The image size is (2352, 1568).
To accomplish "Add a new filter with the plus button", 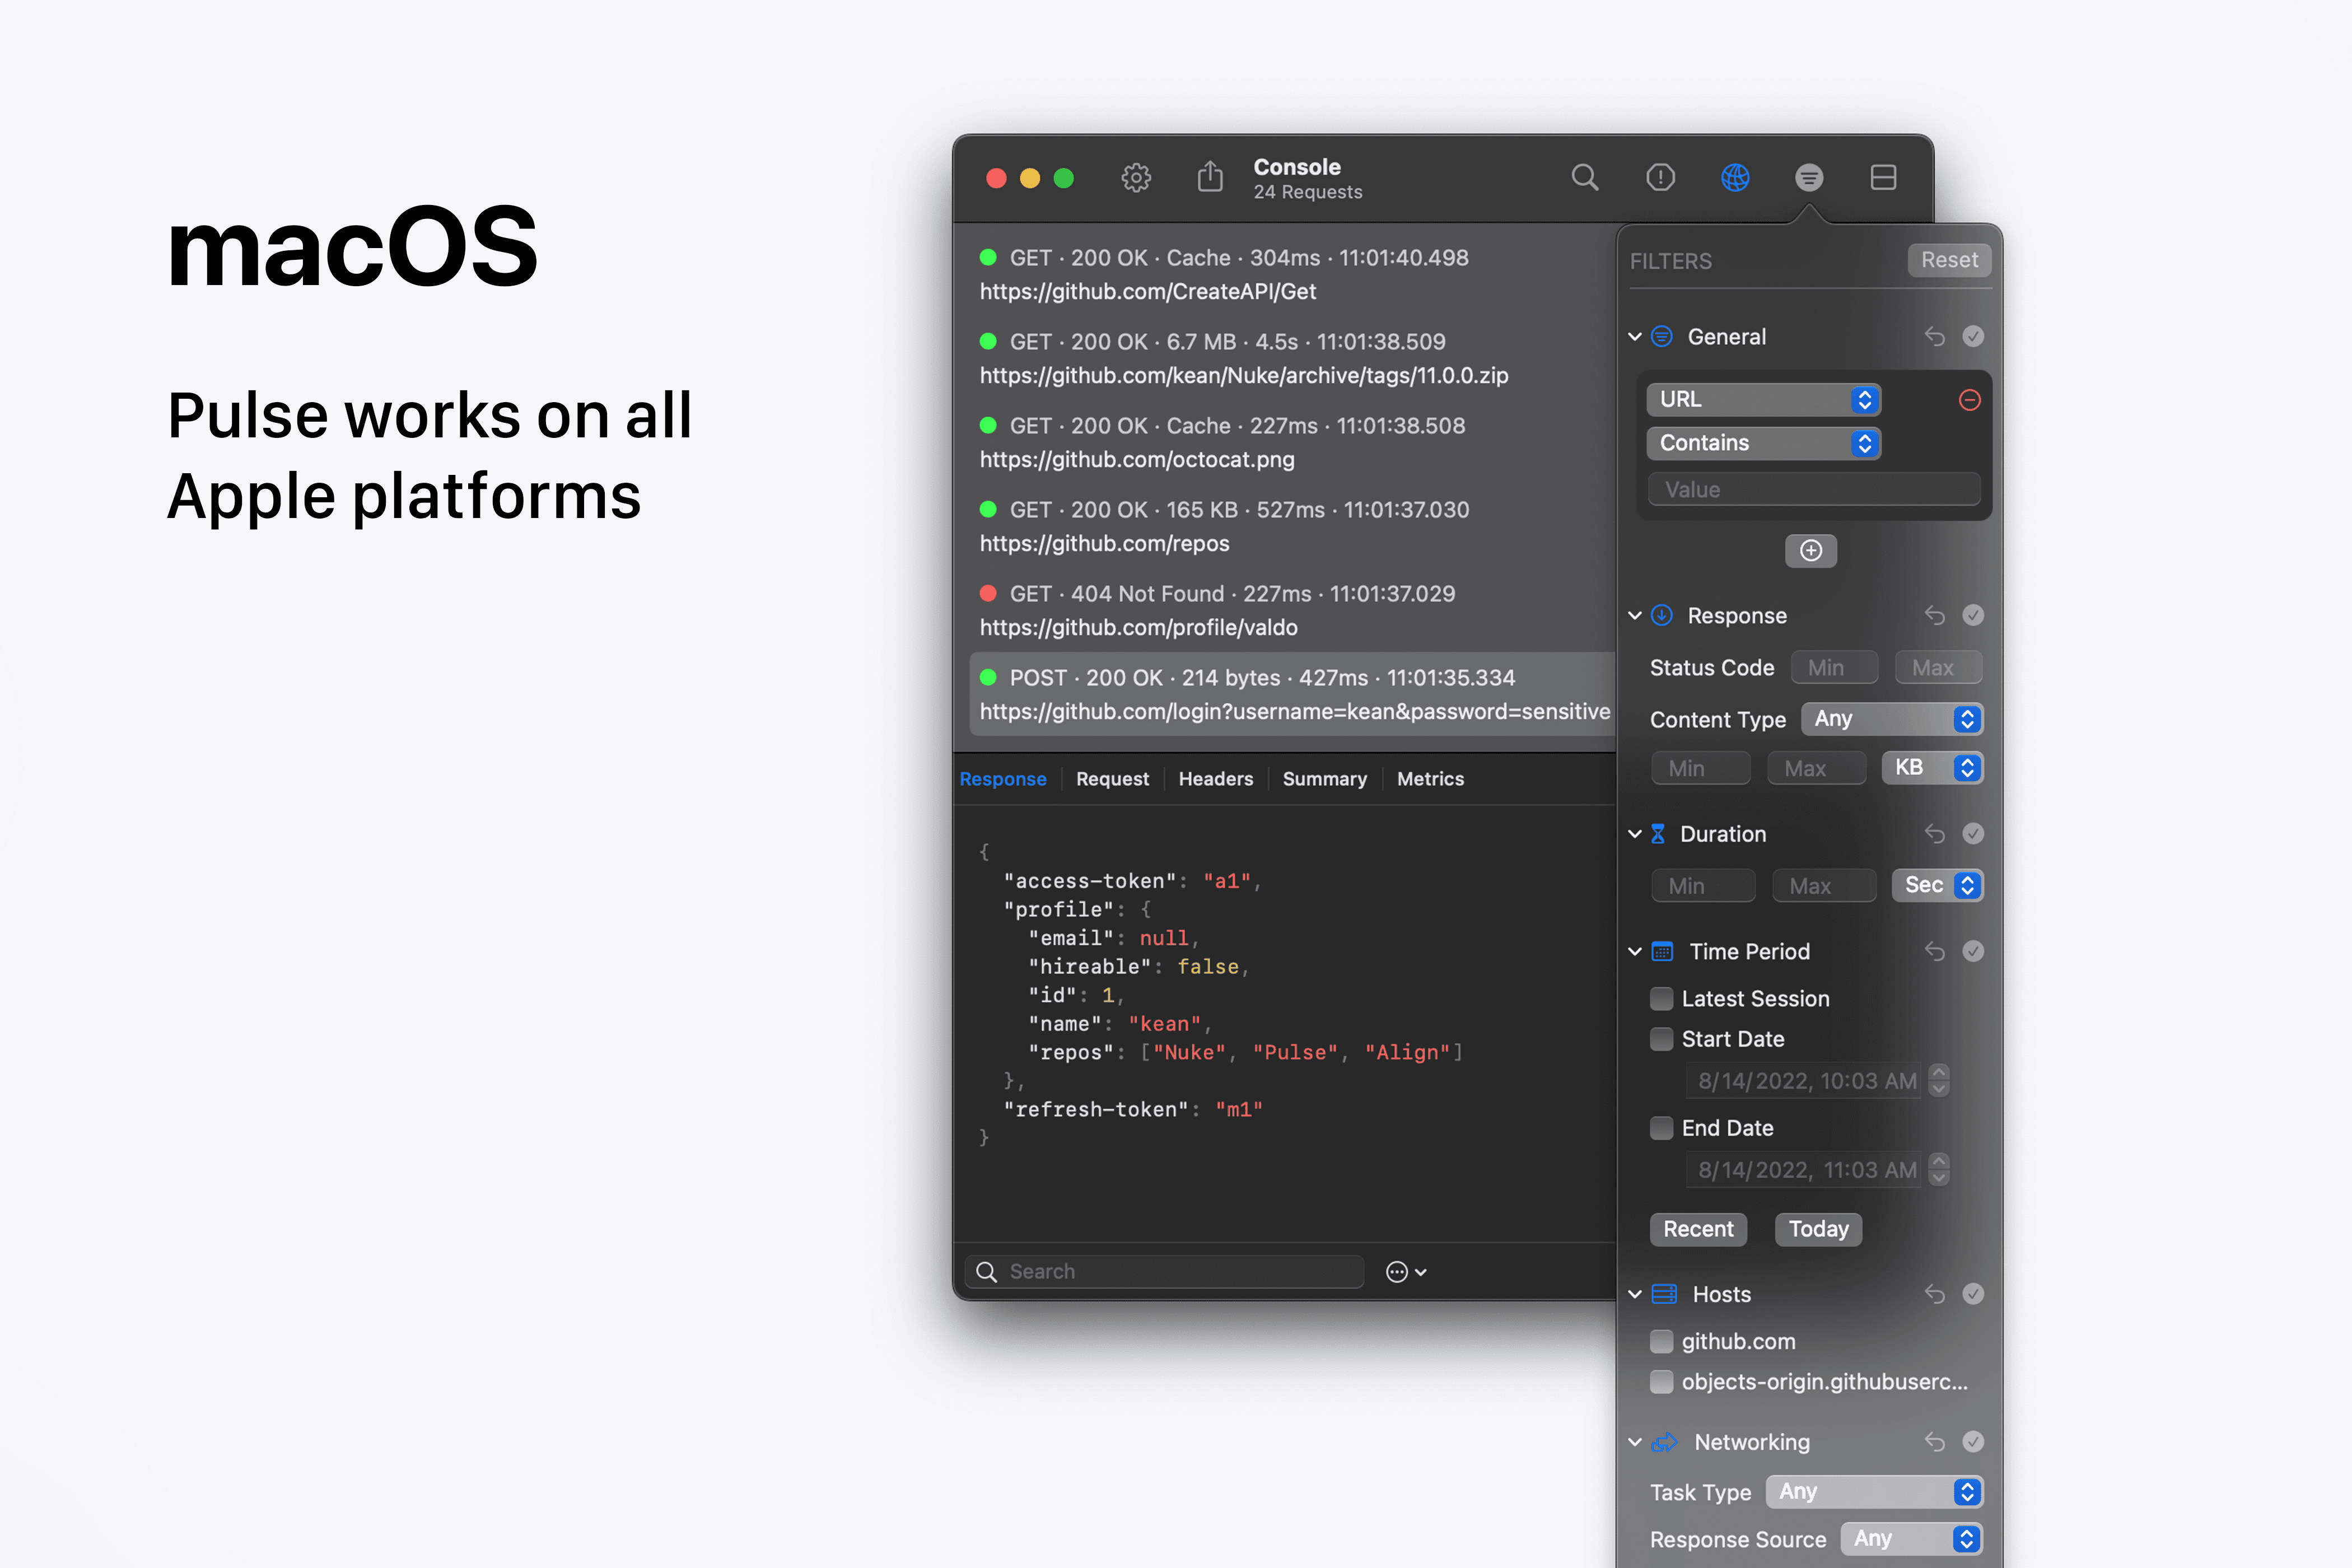I will coord(1811,550).
